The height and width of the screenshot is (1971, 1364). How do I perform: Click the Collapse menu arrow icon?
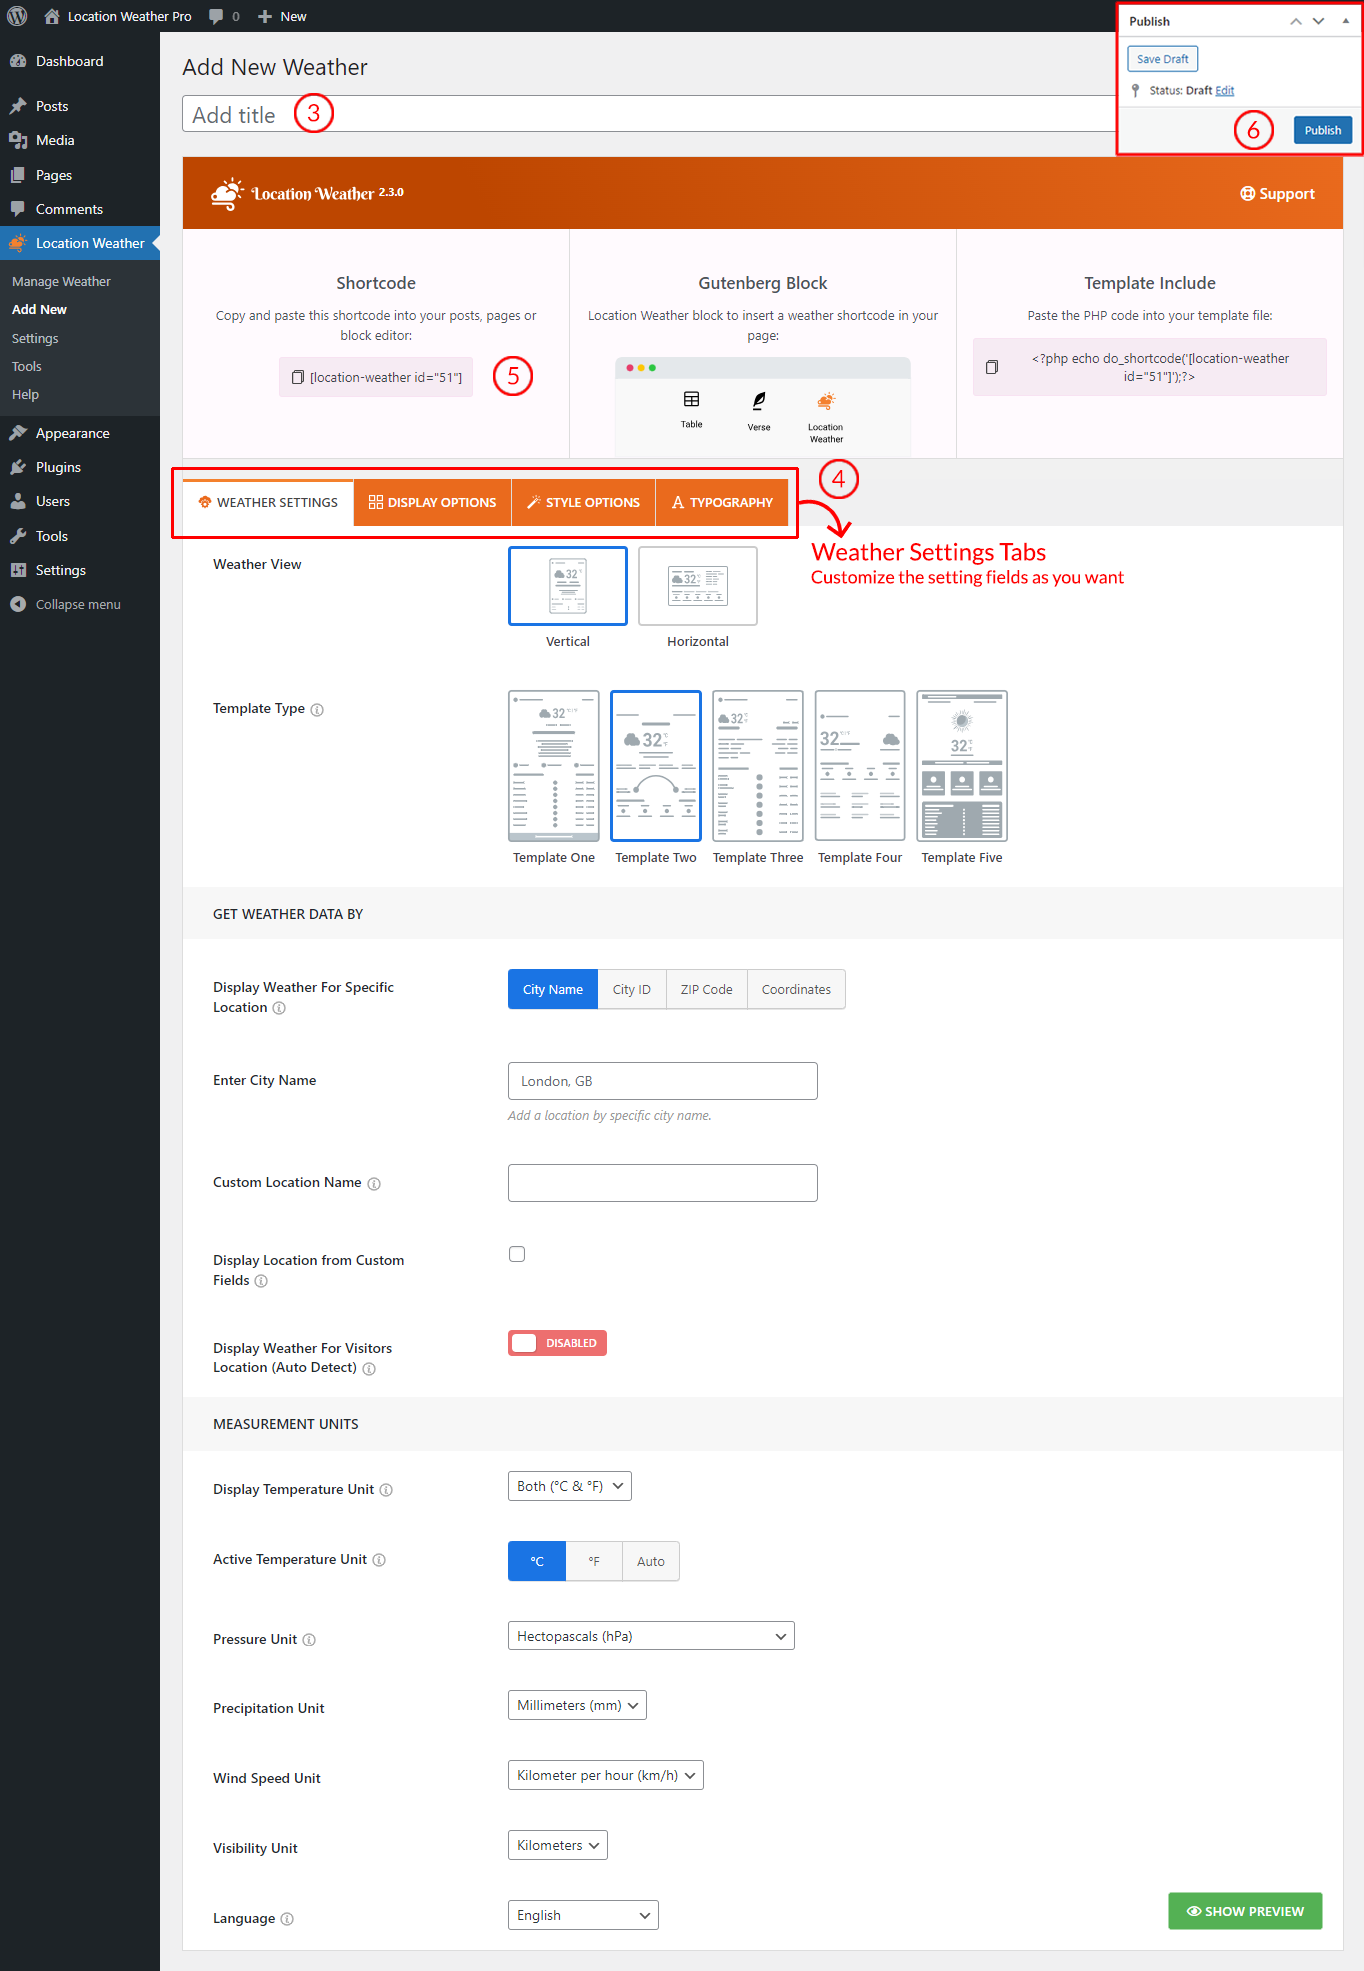click(18, 604)
